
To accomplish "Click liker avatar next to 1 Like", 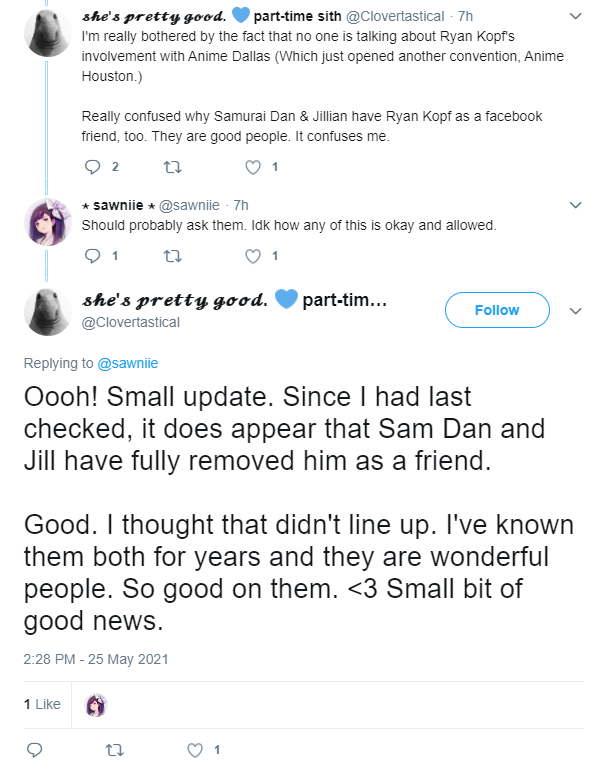I will pos(96,704).
